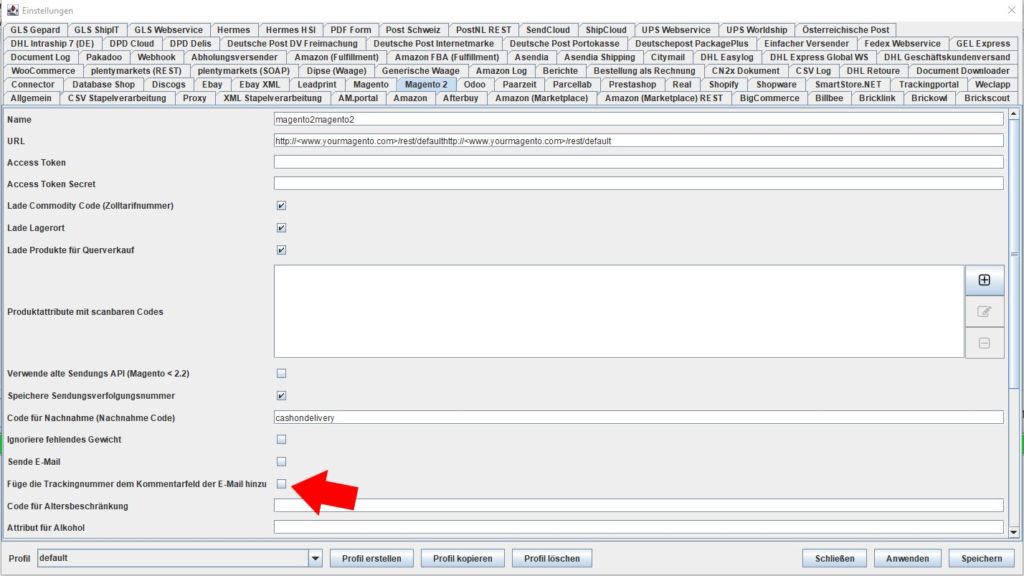Click the Name input field
This screenshot has width=1024, height=576.
pos(639,120)
